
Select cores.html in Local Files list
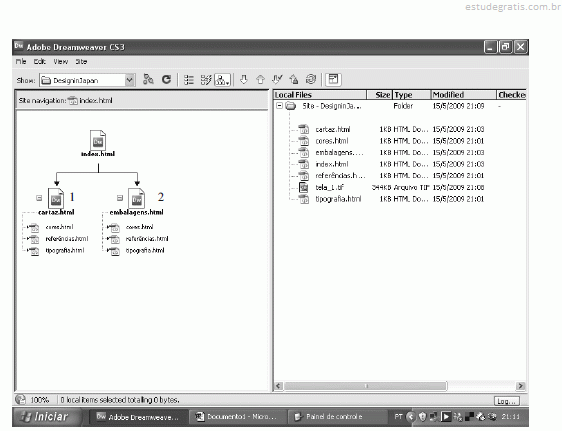tap(332, 141)
